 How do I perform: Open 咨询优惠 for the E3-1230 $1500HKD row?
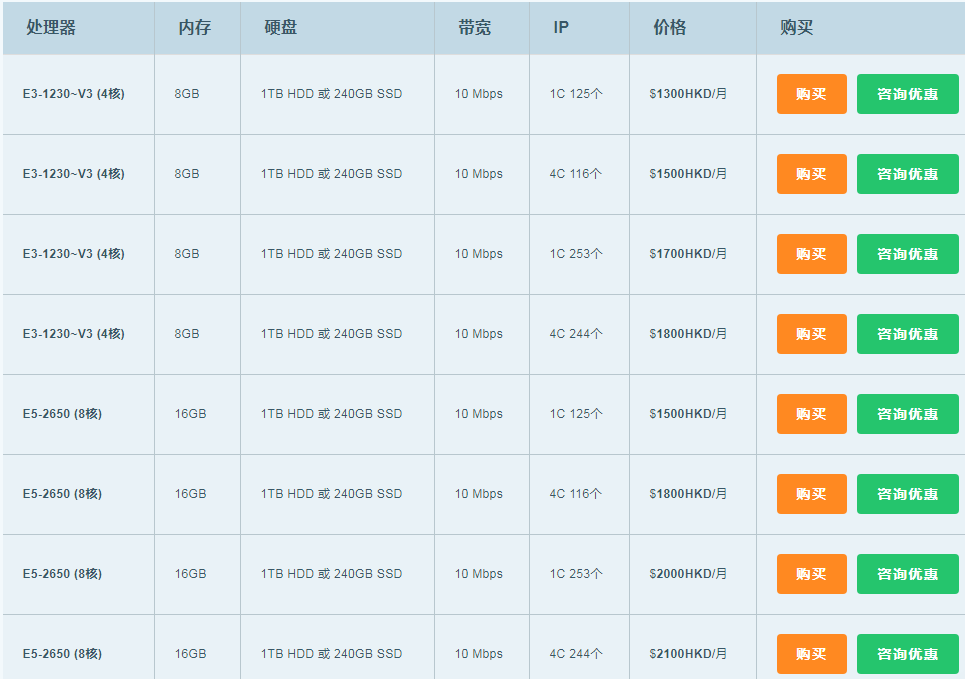tap(907, 174)
